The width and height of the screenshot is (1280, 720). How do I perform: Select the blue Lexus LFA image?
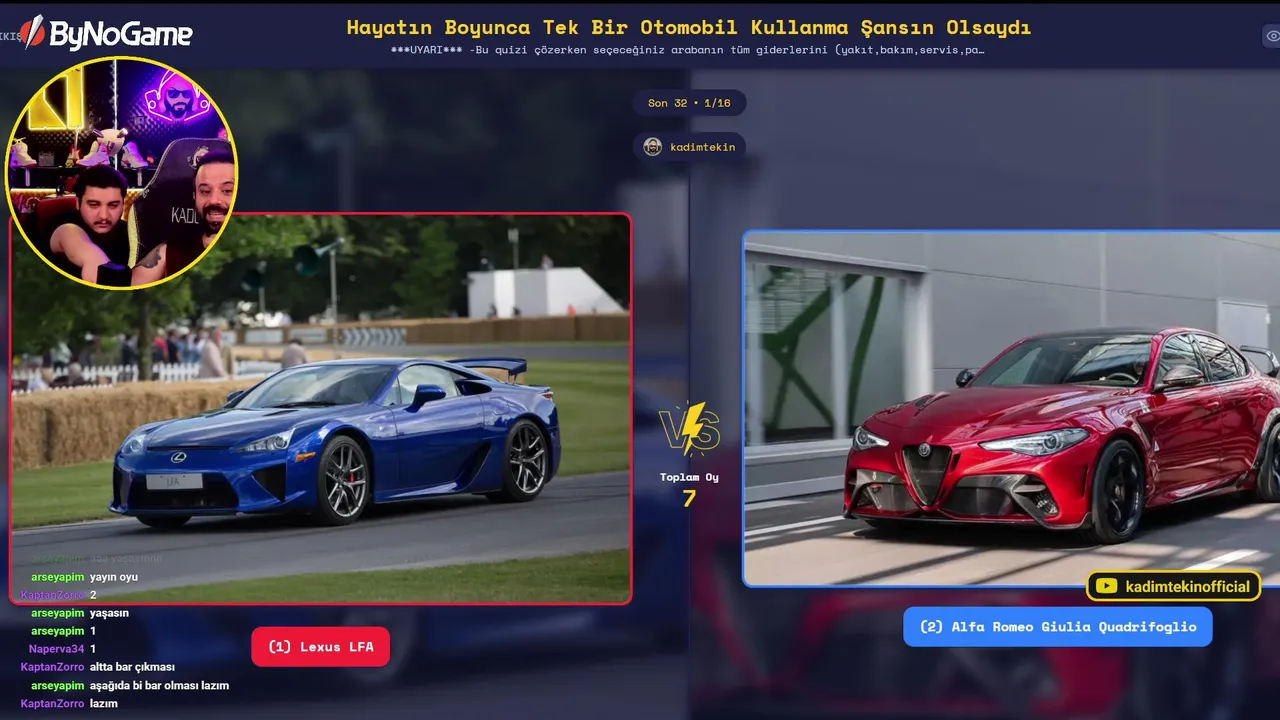320,408
